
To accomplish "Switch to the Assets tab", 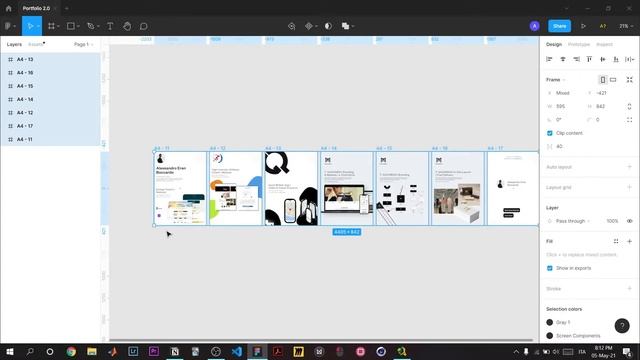I will [x=36, y=44].
